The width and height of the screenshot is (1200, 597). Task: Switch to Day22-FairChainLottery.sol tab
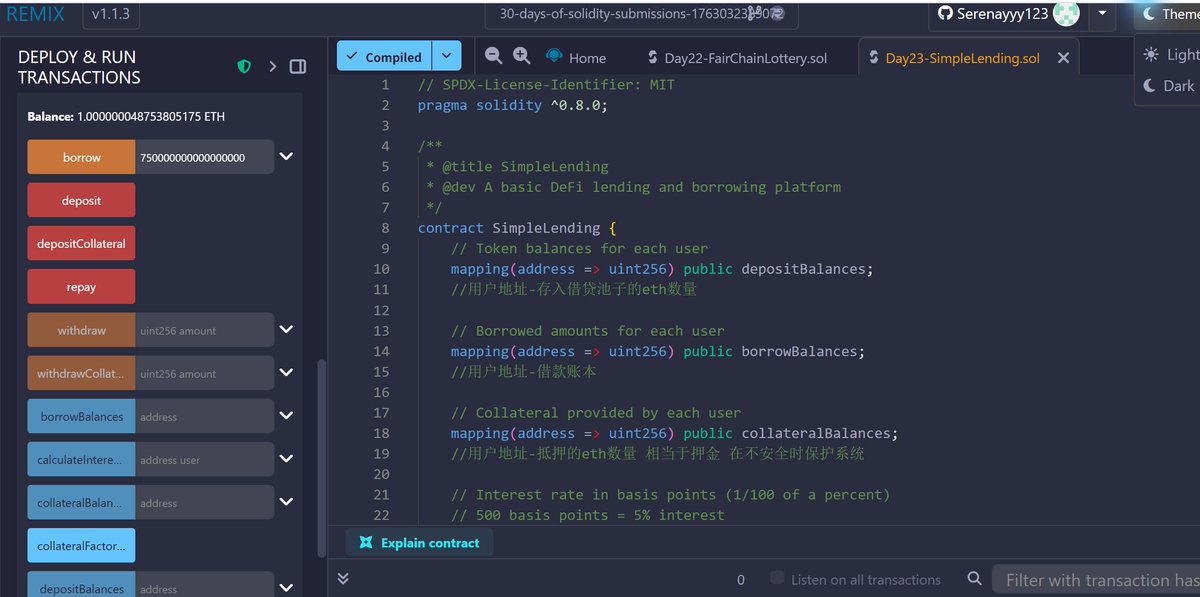(738, 58)
